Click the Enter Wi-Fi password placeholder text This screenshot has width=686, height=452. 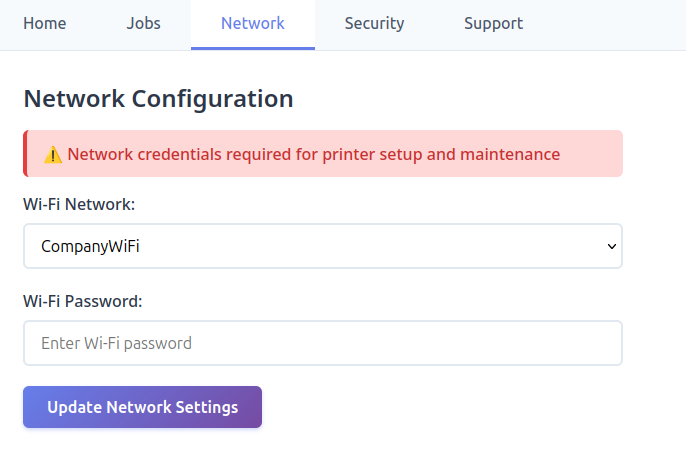pos(116,343)
